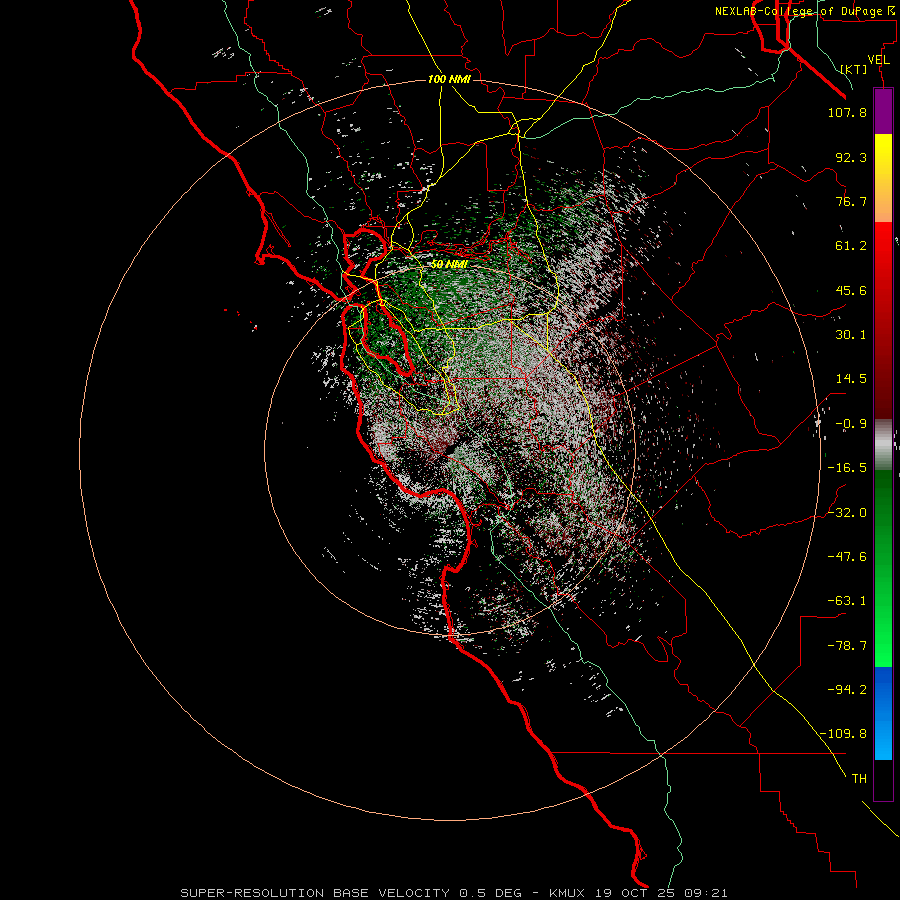This screenshot has height=900, width=900.
Task: Select the black TH segment of the scale
Action: (883, 780)
